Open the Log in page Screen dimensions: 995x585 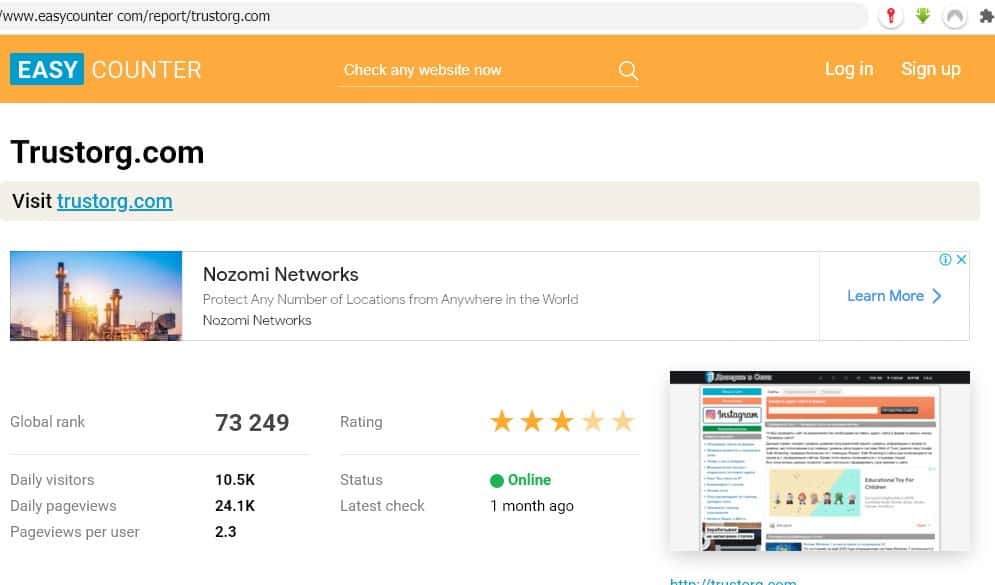848,69
